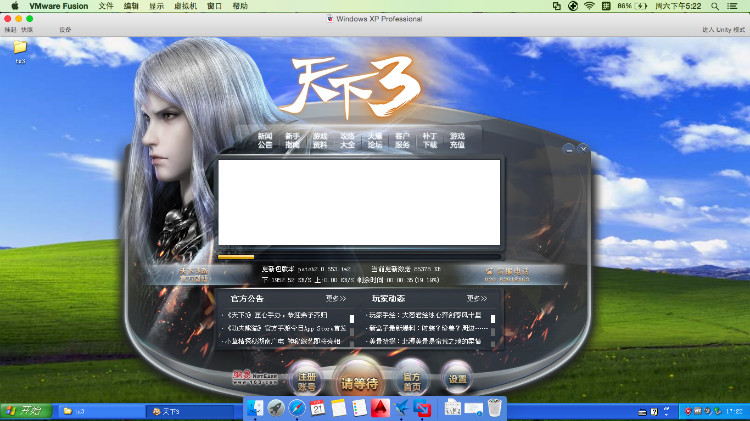The width and height of the screenshot is (750, 421).
Task: Click the VMware 设置 settings toolbar item
Action: (x=65, y=29)
